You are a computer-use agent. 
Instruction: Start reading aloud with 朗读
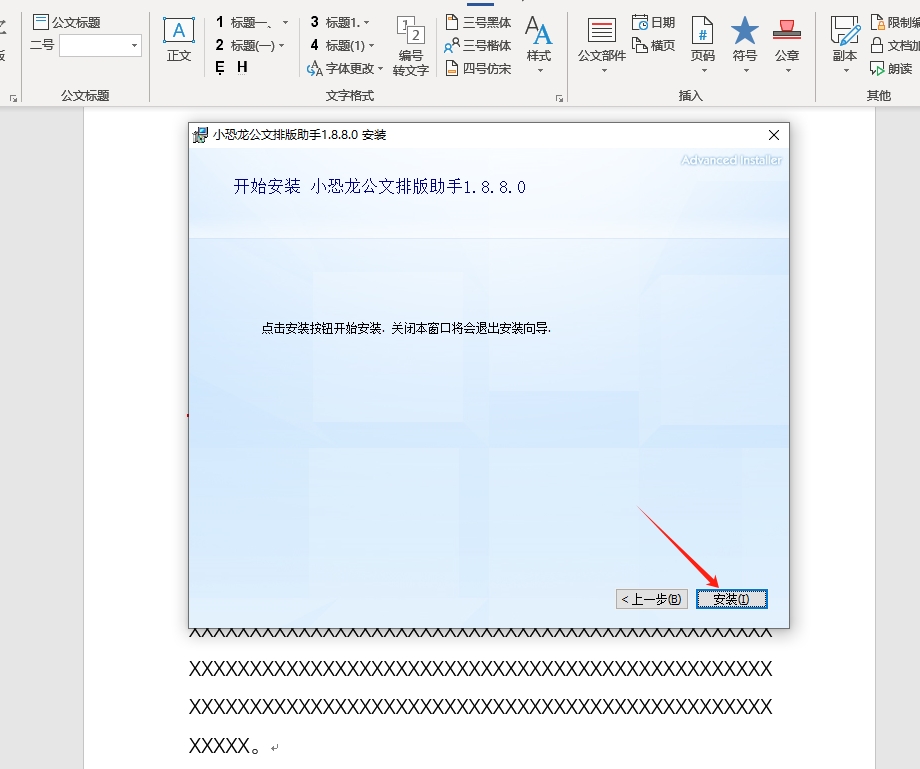point(898,70)
